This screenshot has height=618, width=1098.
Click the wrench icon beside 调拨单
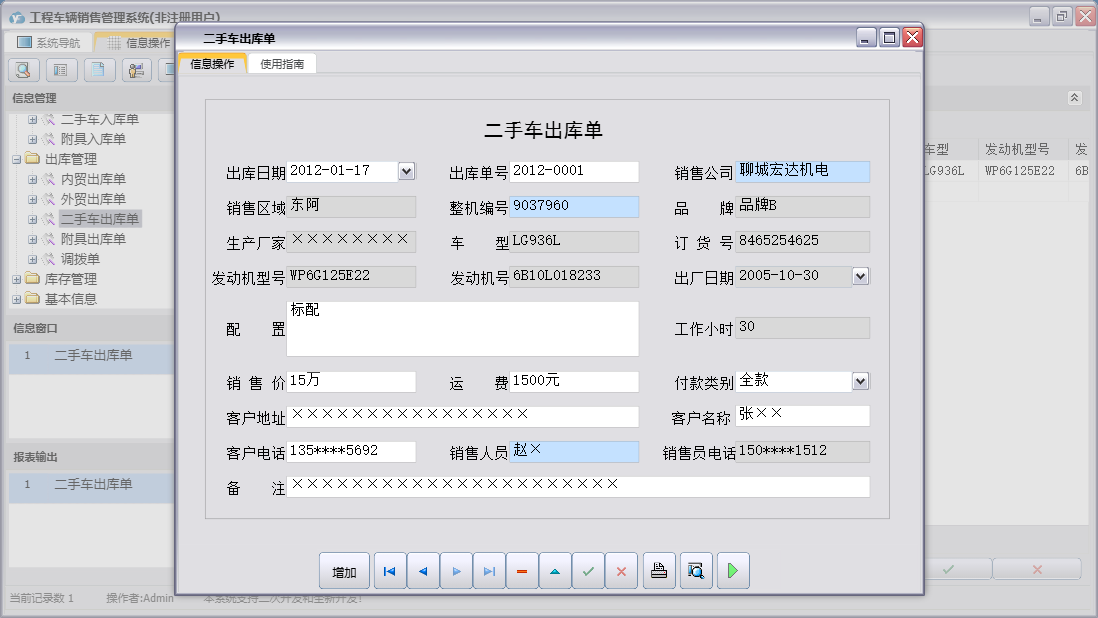coord(48,259)
